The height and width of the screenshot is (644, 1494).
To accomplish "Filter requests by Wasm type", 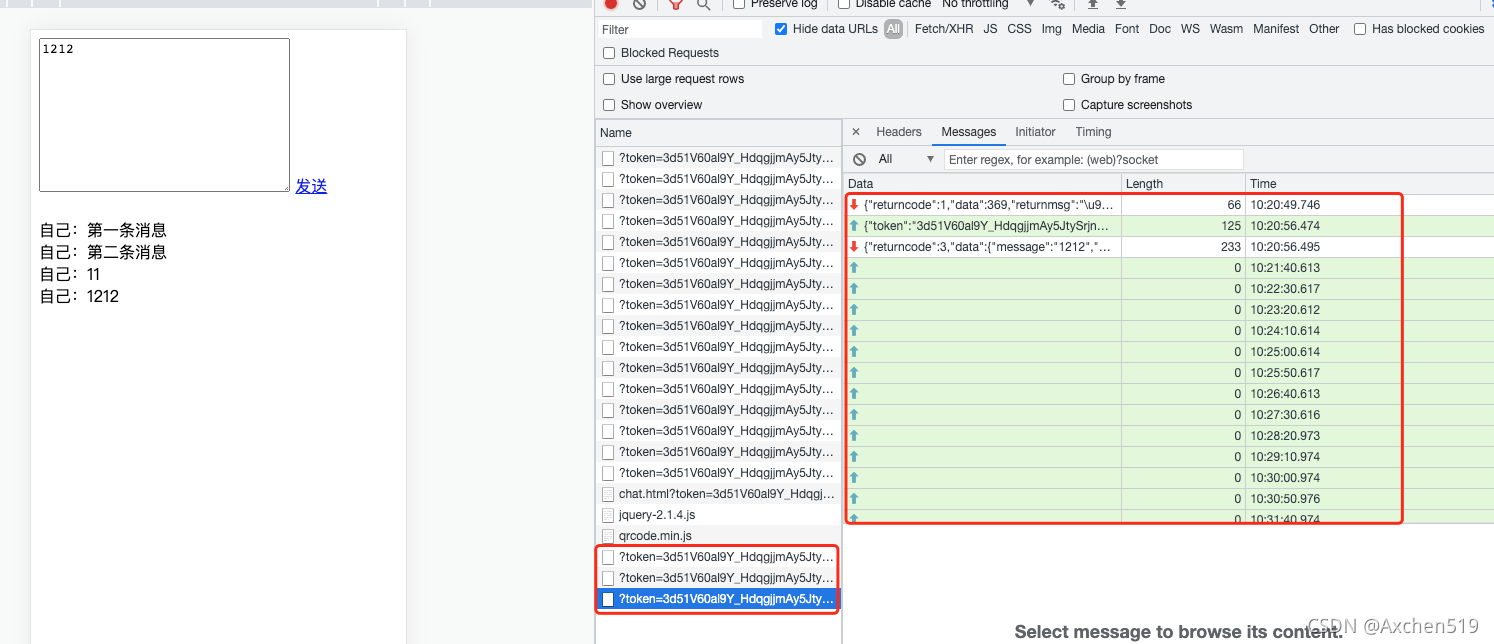I will 1226,29.
